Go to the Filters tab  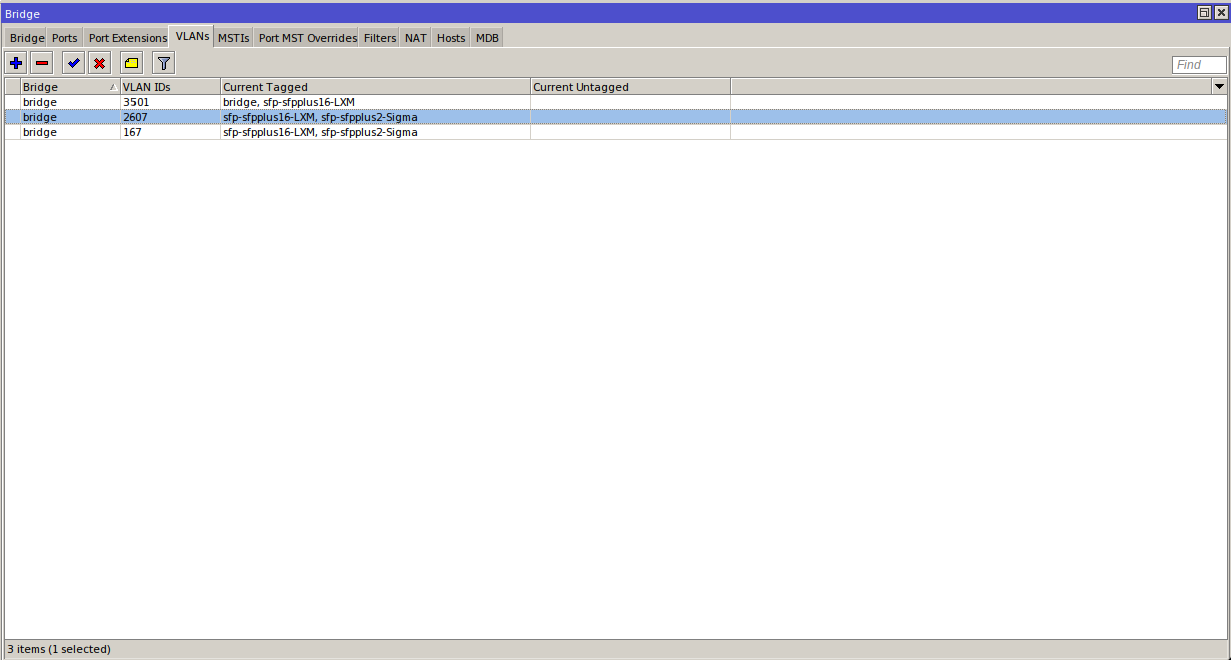point(380,38)
